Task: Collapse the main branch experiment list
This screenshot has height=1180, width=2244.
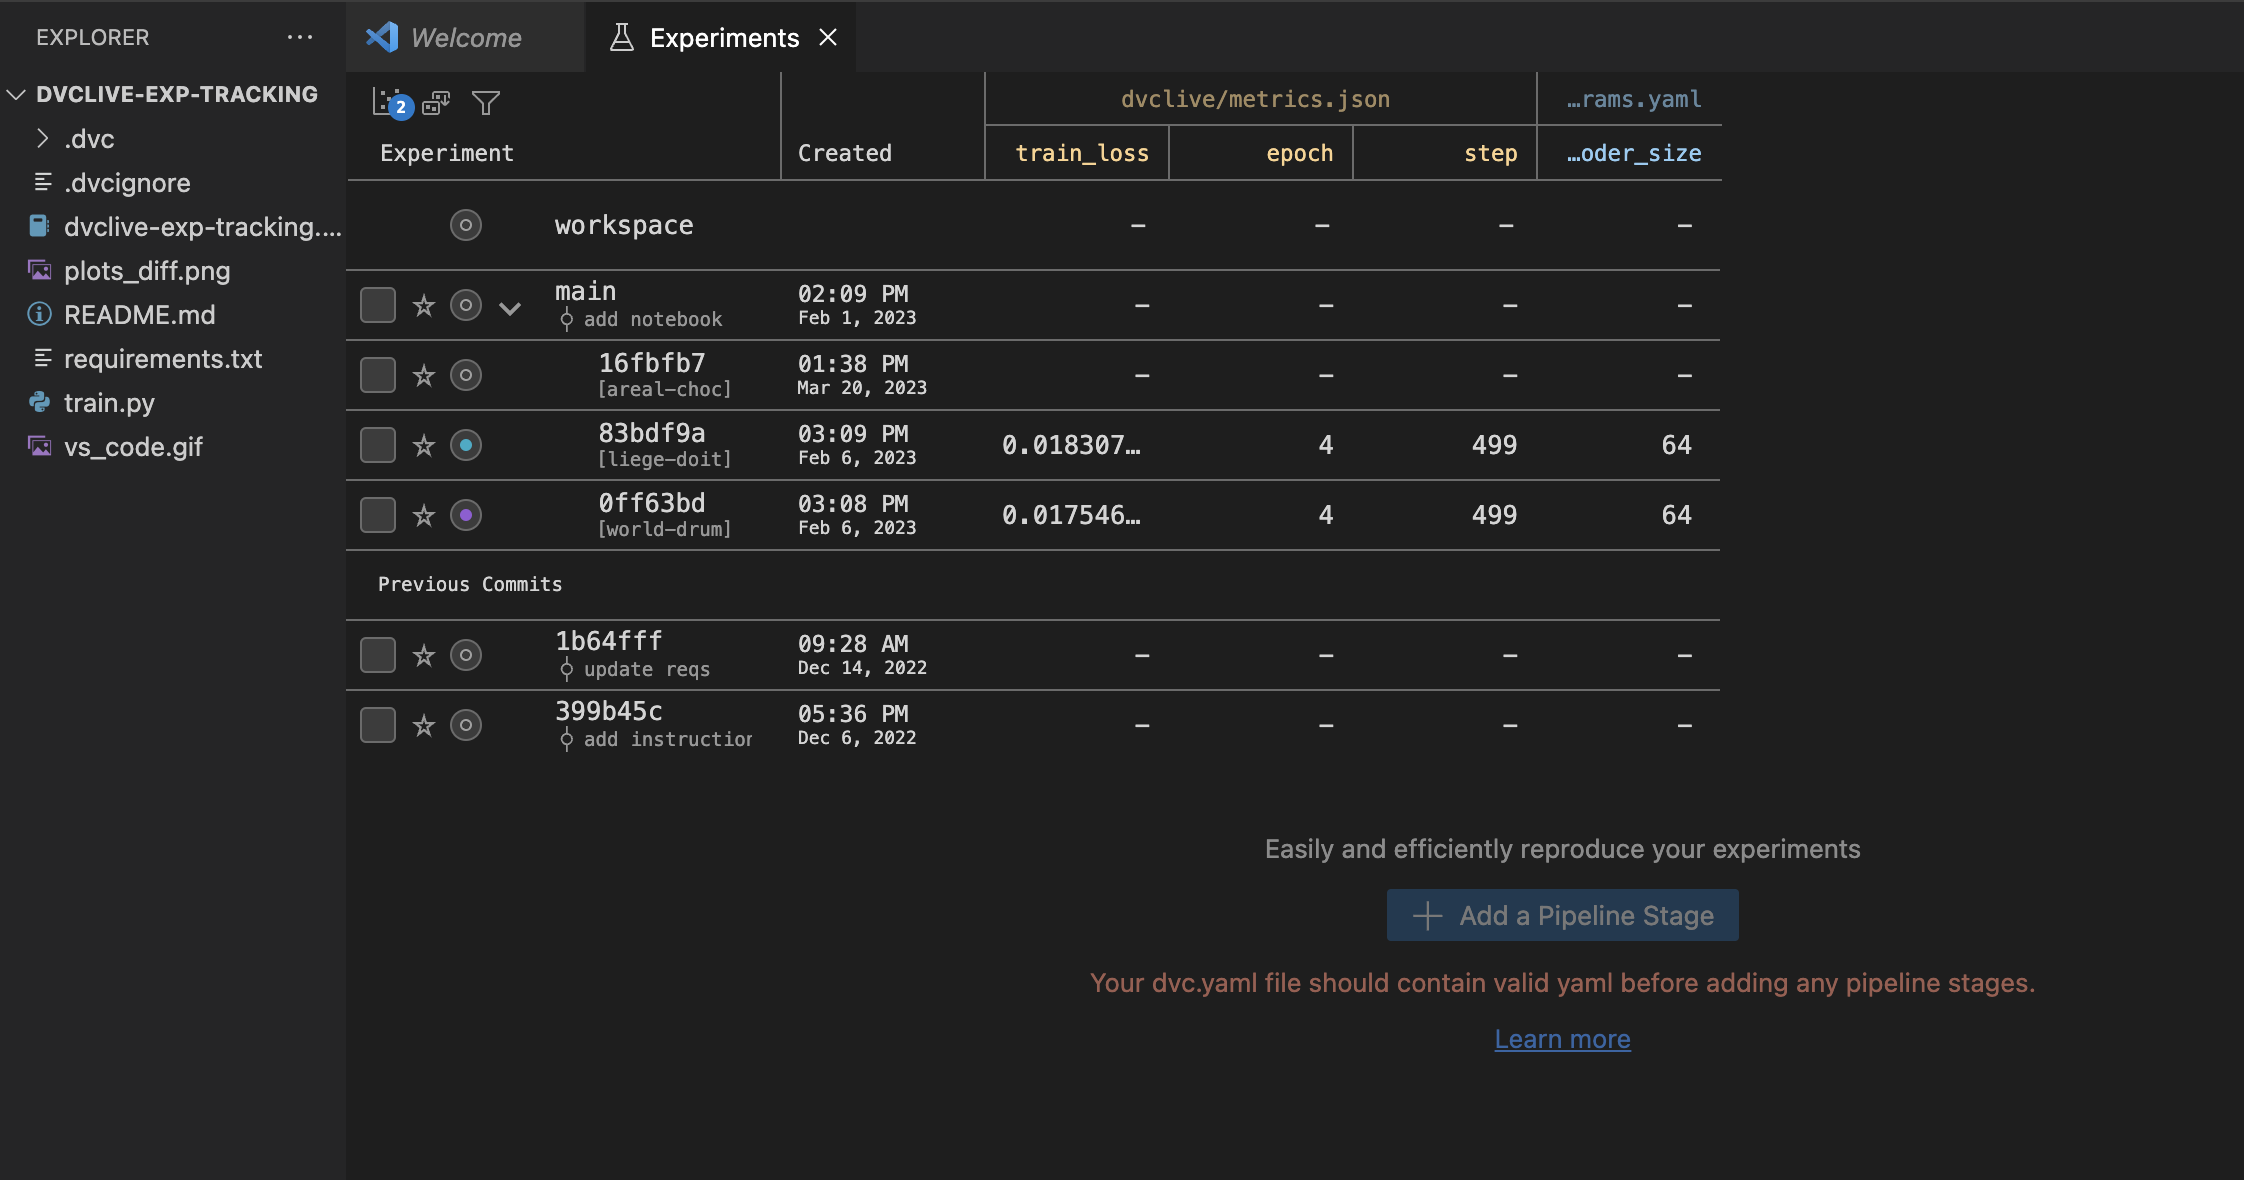Action: click(511, 308)
